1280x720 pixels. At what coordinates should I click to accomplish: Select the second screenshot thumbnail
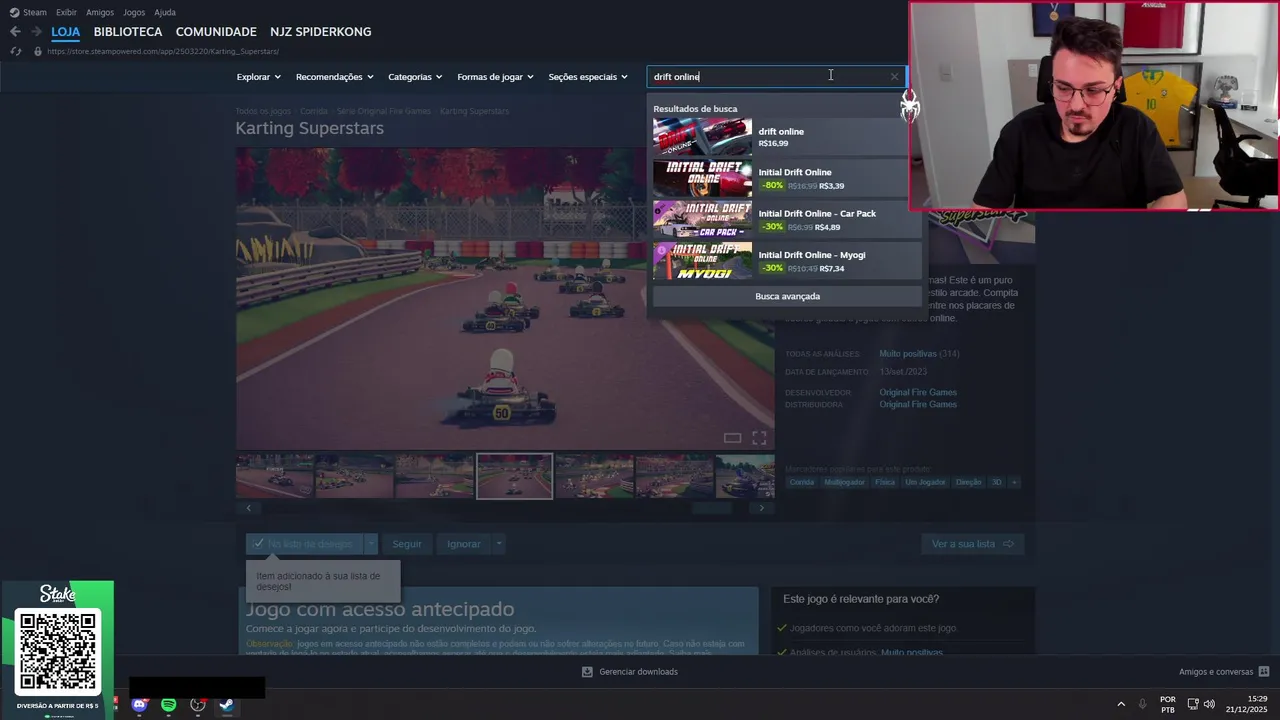point(354,477)
